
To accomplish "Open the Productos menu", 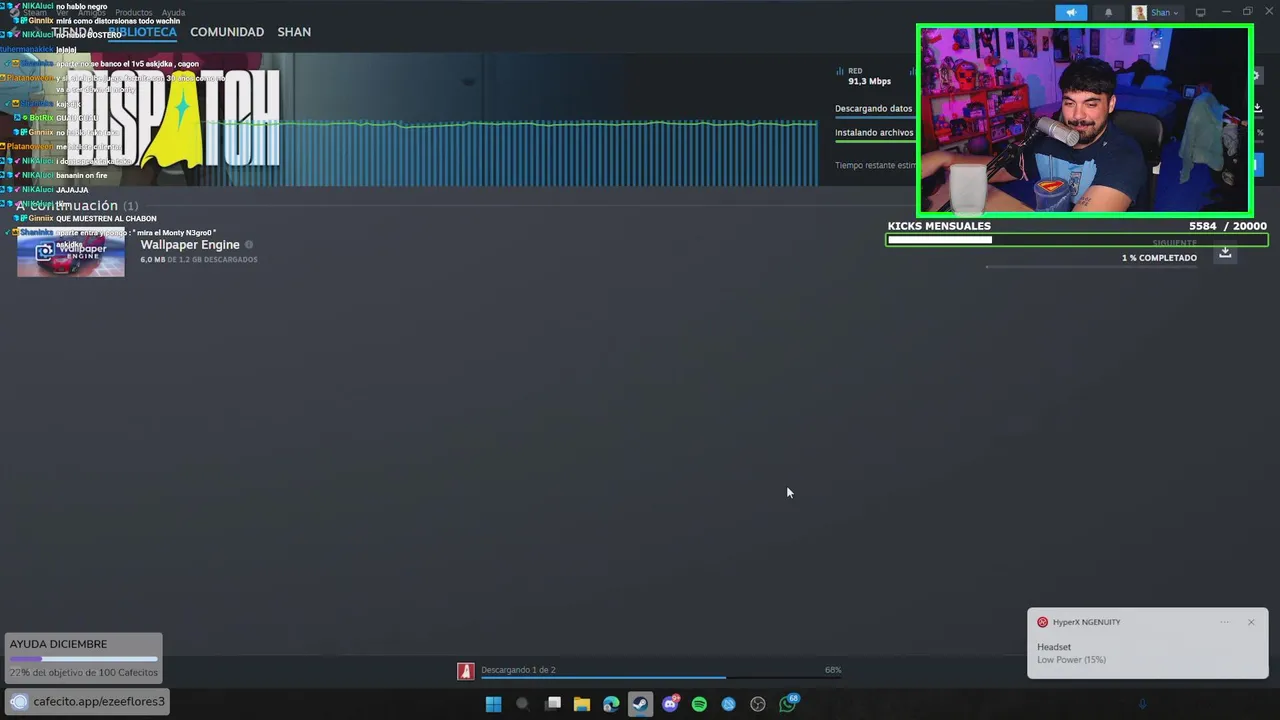I will 133,13.
